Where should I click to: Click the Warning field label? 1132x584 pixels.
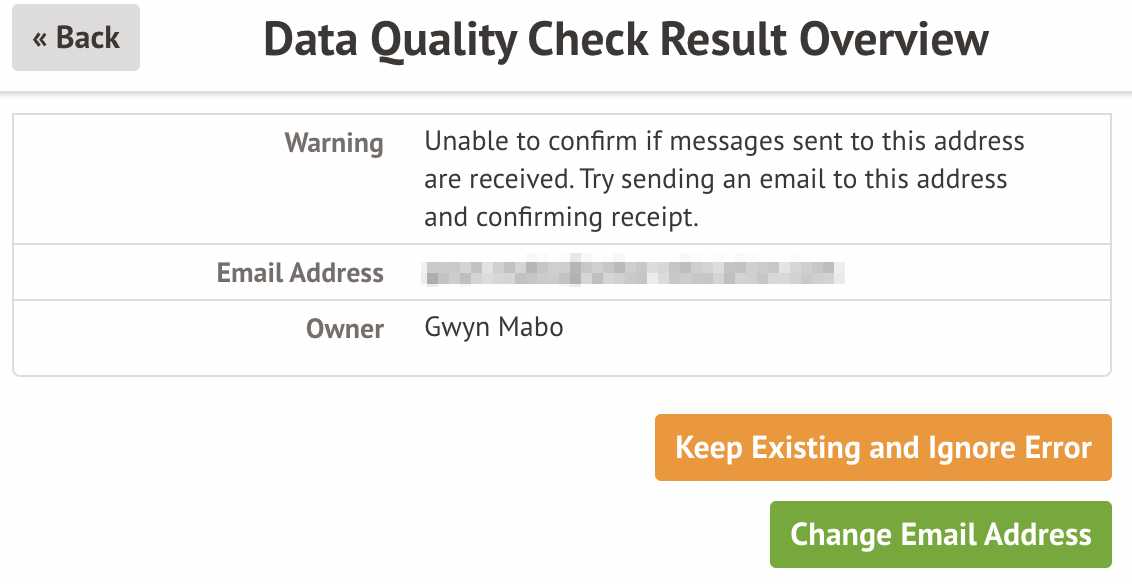click(334, 143)
